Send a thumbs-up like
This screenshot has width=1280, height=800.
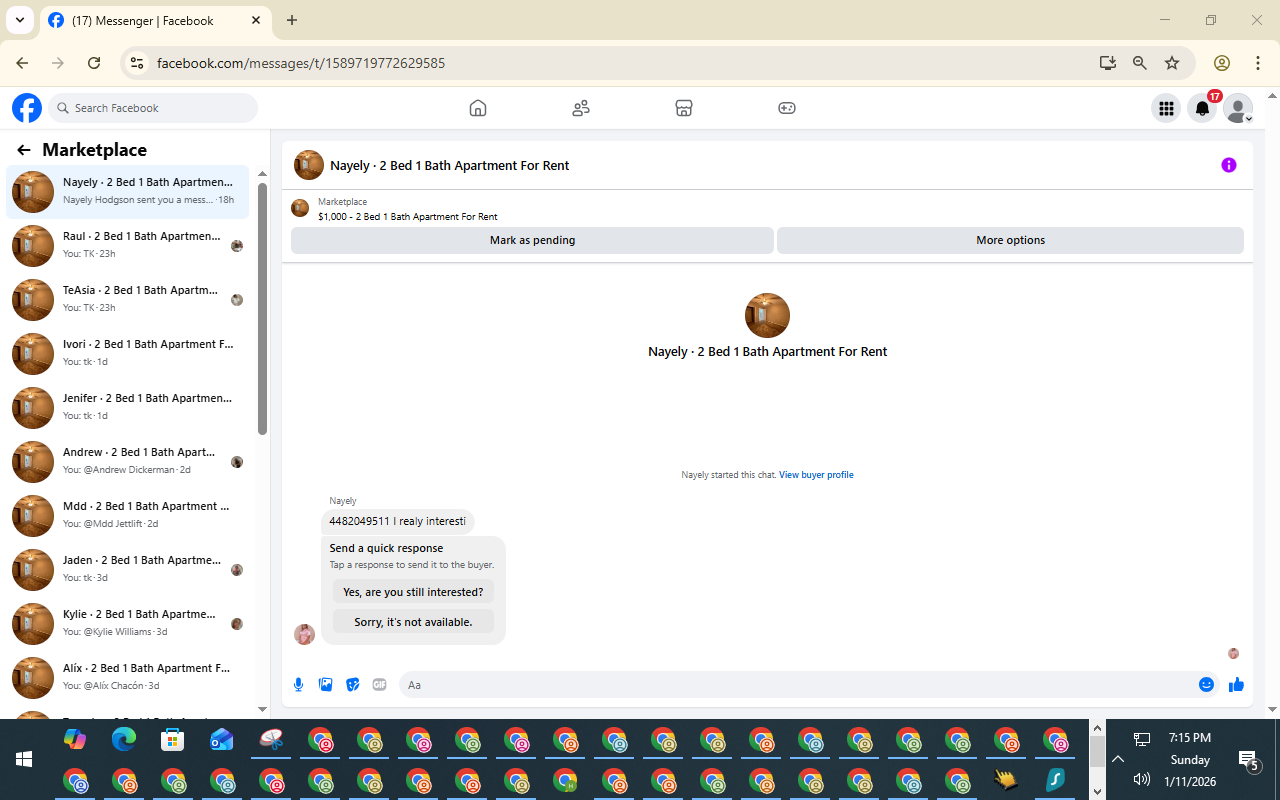[1236, 685]
